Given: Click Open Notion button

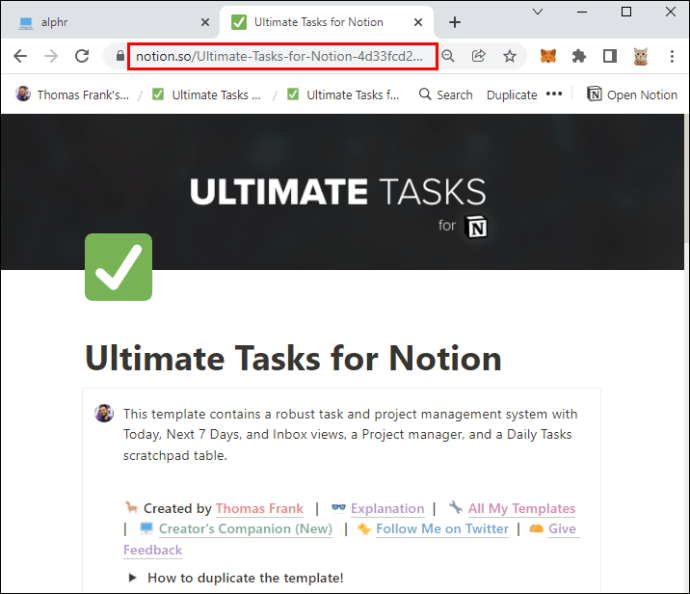Looking at the screenshot, I should pyautogui.click(x=632, y=95).
